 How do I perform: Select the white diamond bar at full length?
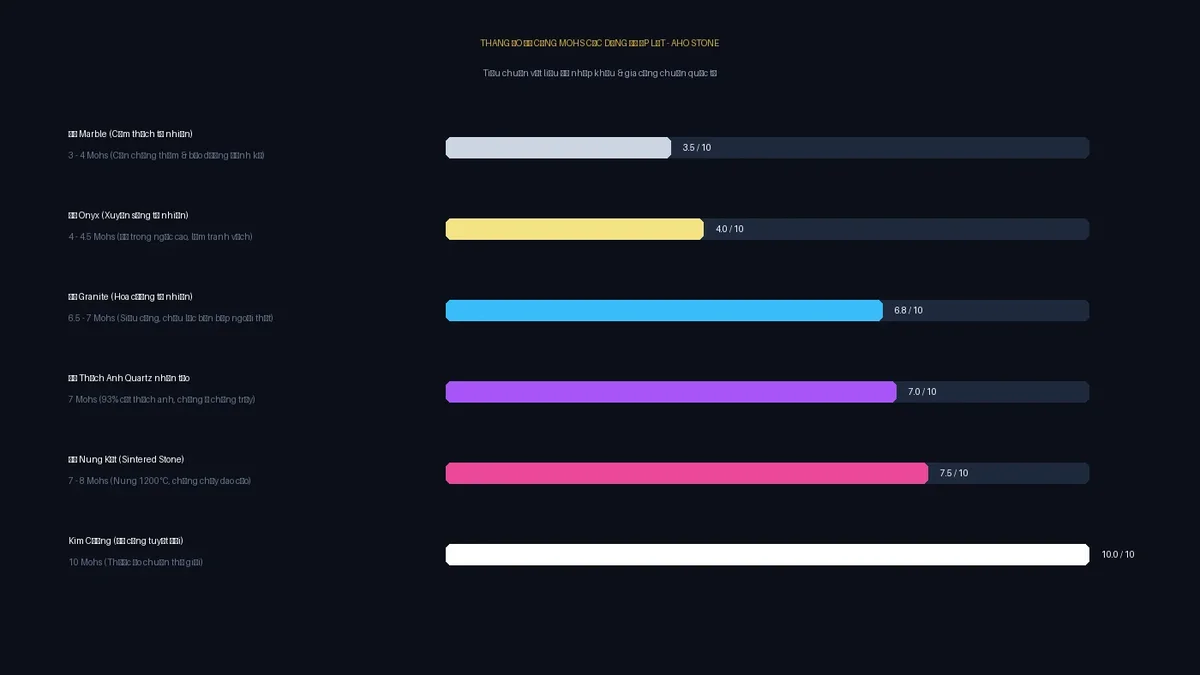pos(767,554)
